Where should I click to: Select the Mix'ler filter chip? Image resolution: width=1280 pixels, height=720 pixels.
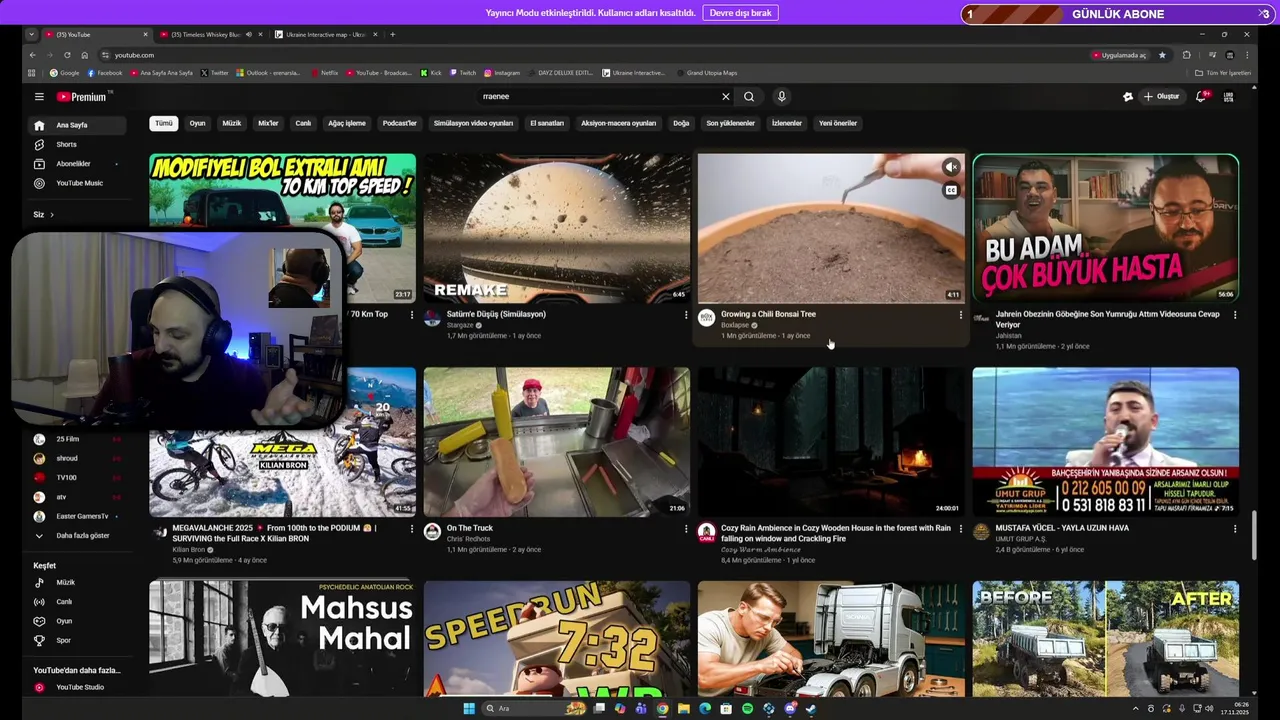[x=268, y=123]
